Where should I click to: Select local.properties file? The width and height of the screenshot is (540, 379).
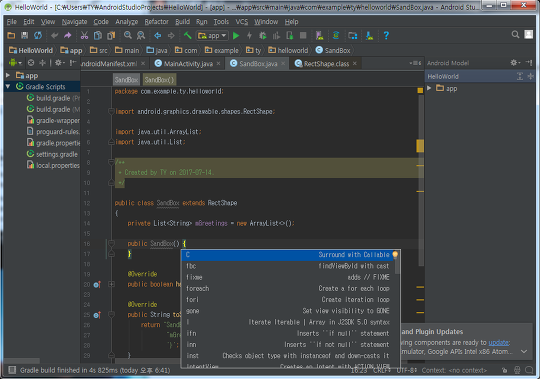(53, 166)
